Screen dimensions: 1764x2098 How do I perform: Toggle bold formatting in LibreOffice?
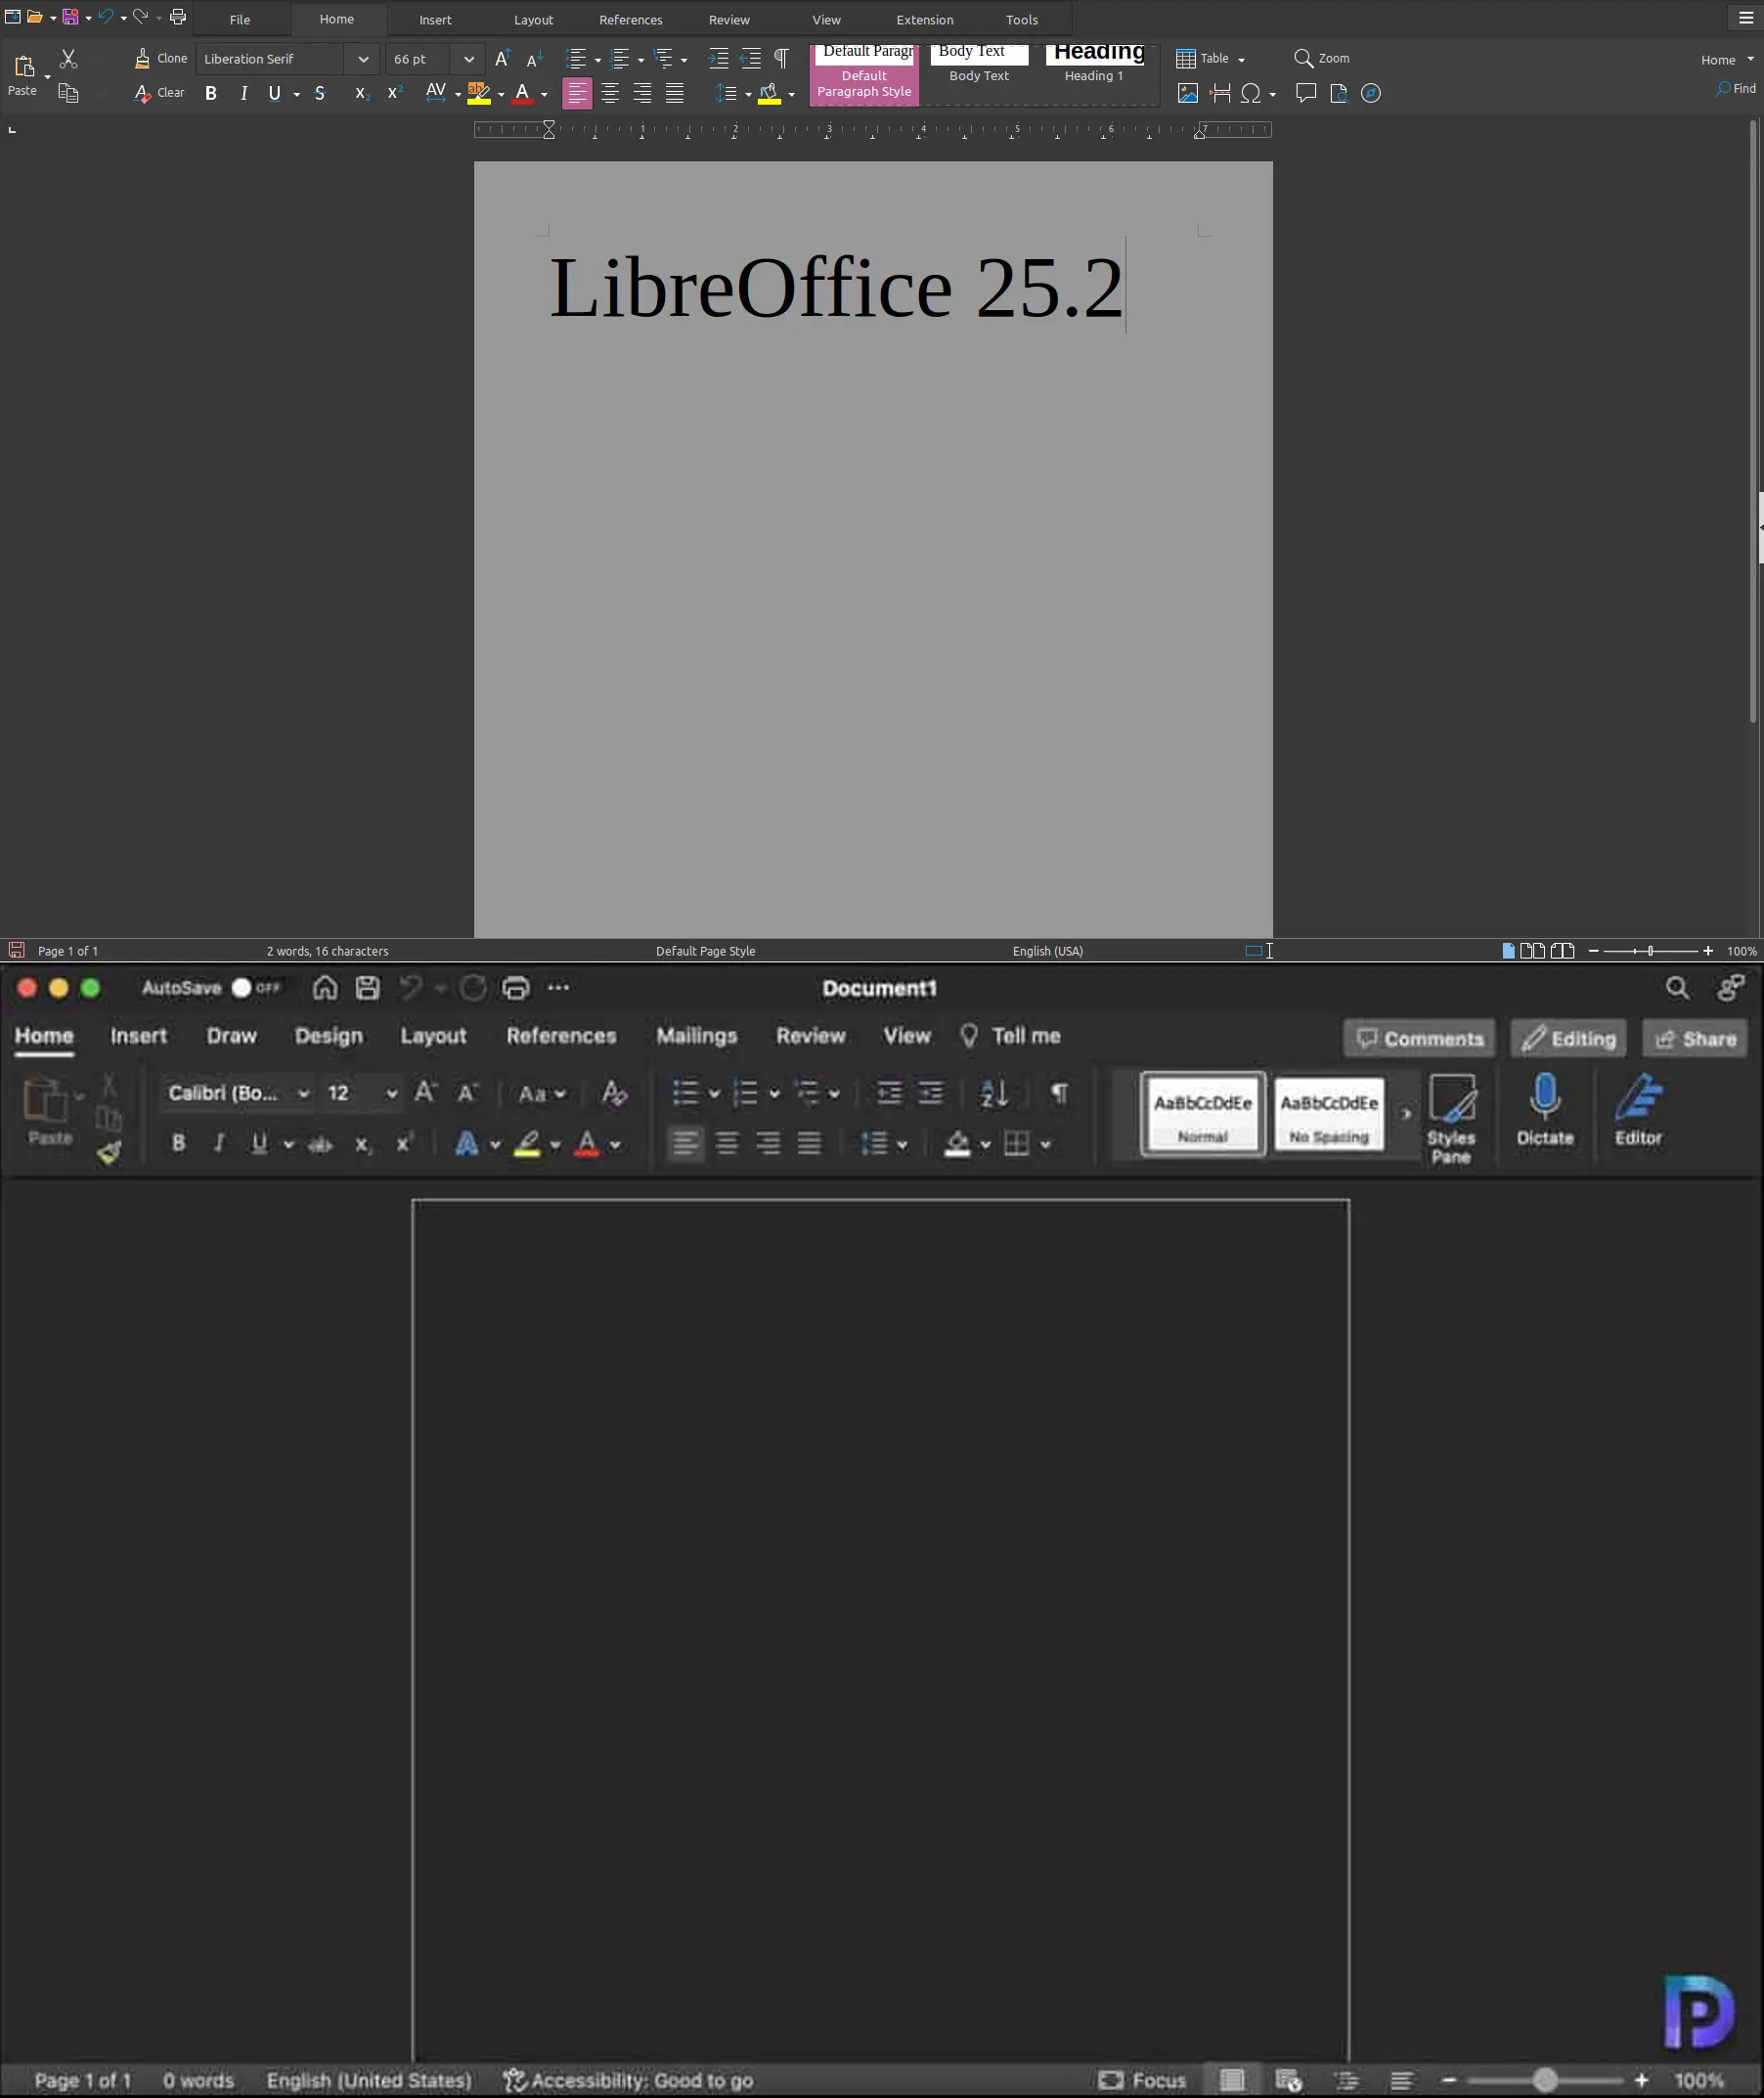pyautogui.click(x=211, y=94)
